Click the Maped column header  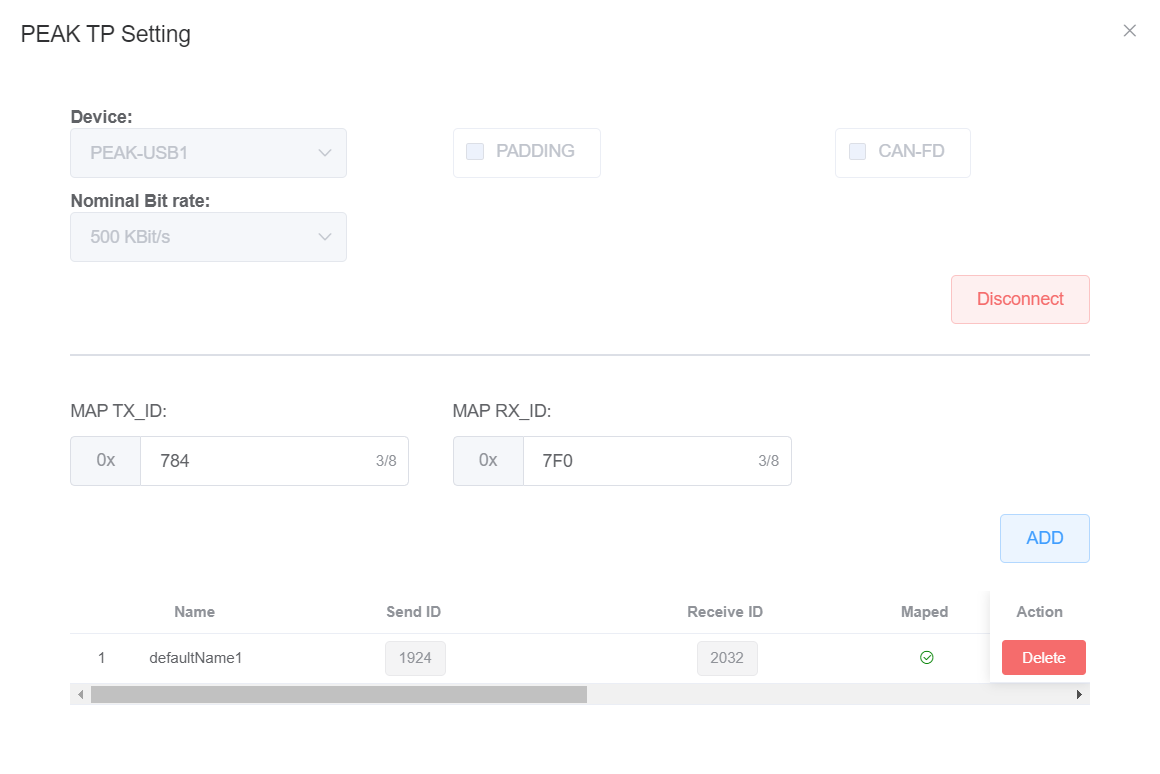pos(924,612)
